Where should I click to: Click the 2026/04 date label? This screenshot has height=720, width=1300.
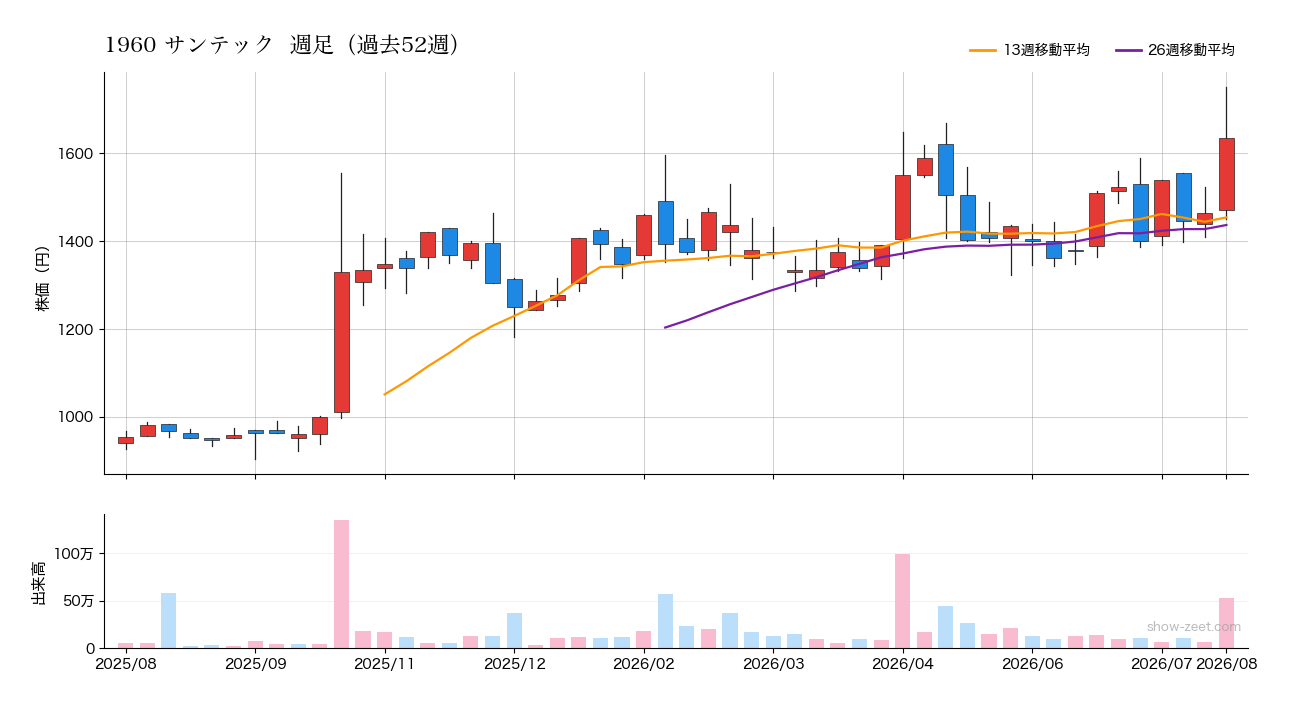pyautogui.click(x=903, y=664)
